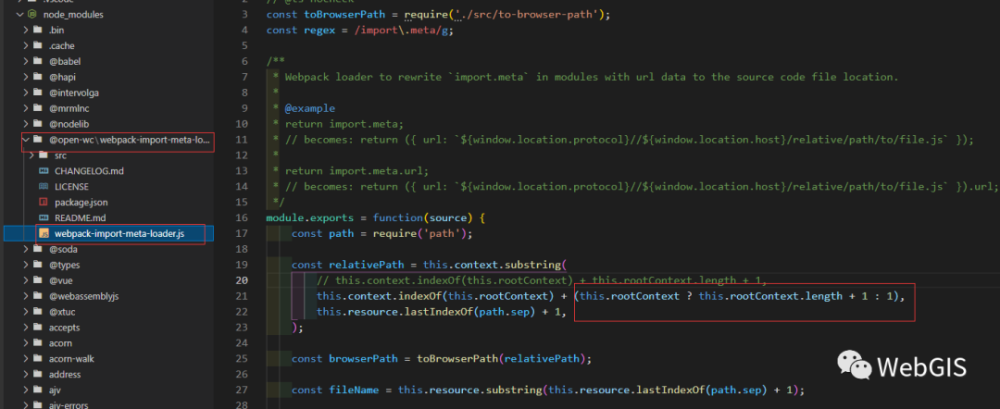Click the 'browserPath' constant on line 25
Screen dimensions: 1000x409
[x=363, y=359]
